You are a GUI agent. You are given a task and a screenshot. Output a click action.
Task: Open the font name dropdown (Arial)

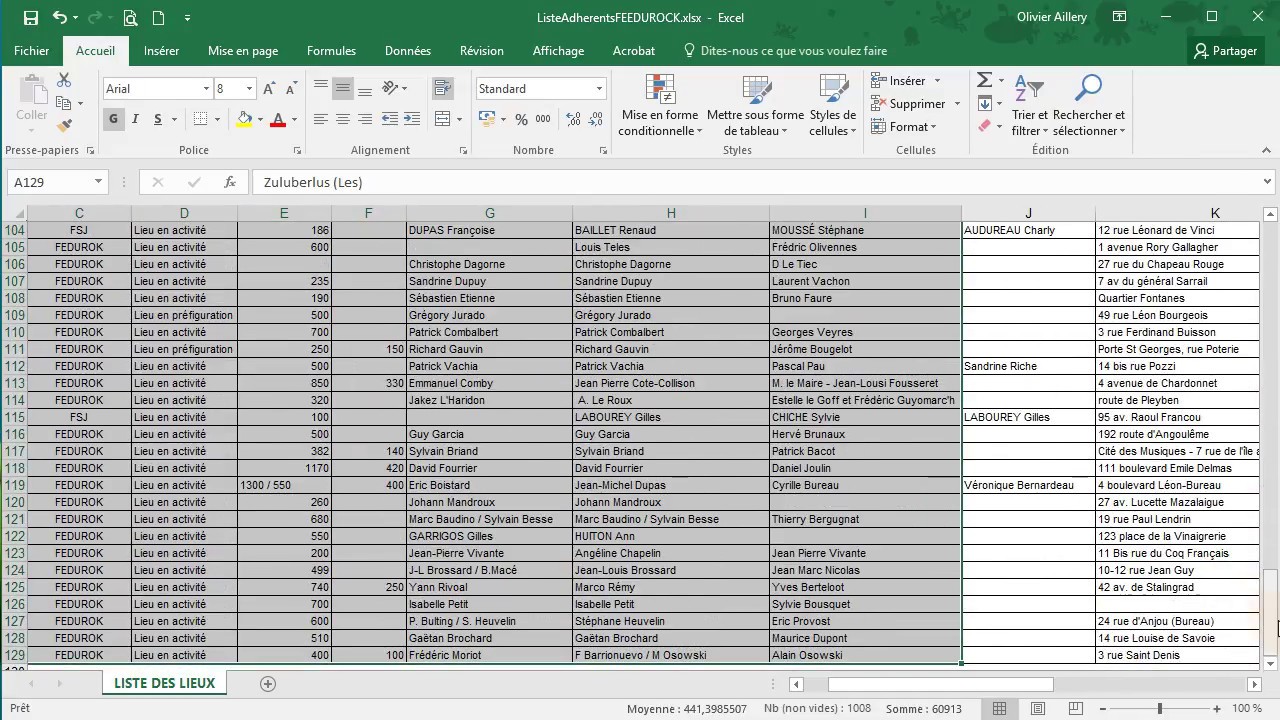[x=206, y=89]
